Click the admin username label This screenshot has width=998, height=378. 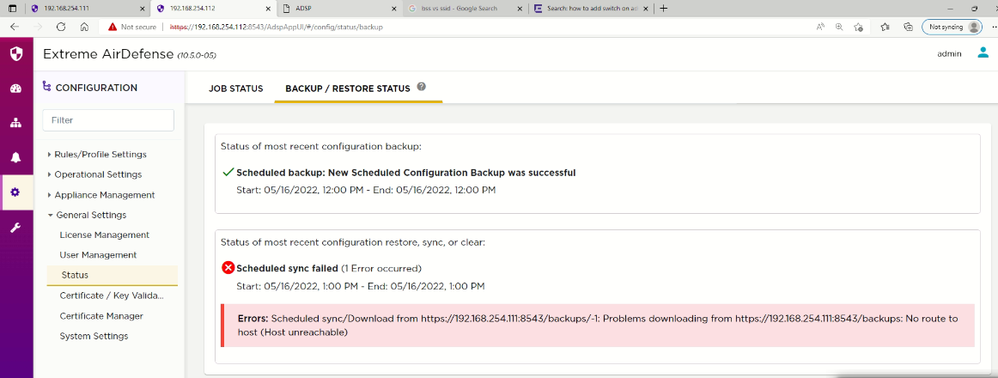(949, 54)
